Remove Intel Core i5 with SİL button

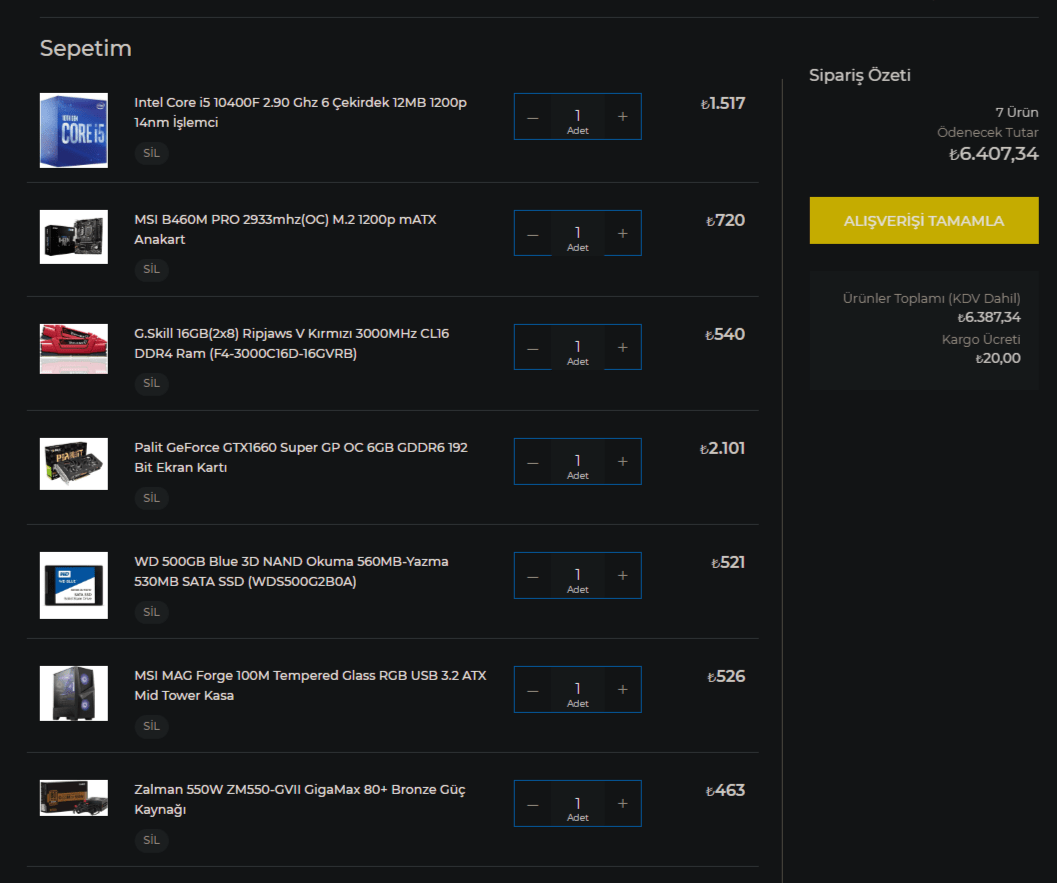(152, 153)
